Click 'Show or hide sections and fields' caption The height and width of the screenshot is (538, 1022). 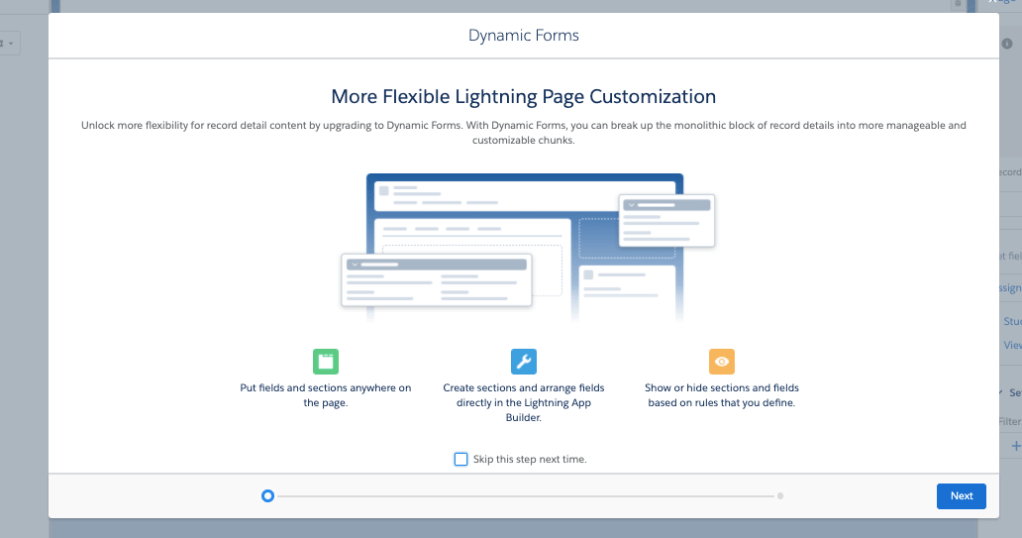(721, 395)
